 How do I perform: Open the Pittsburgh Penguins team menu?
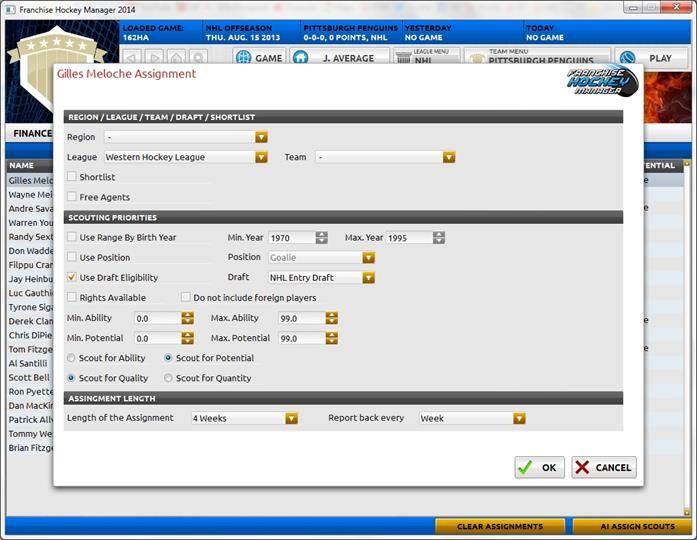pos(537,58)
